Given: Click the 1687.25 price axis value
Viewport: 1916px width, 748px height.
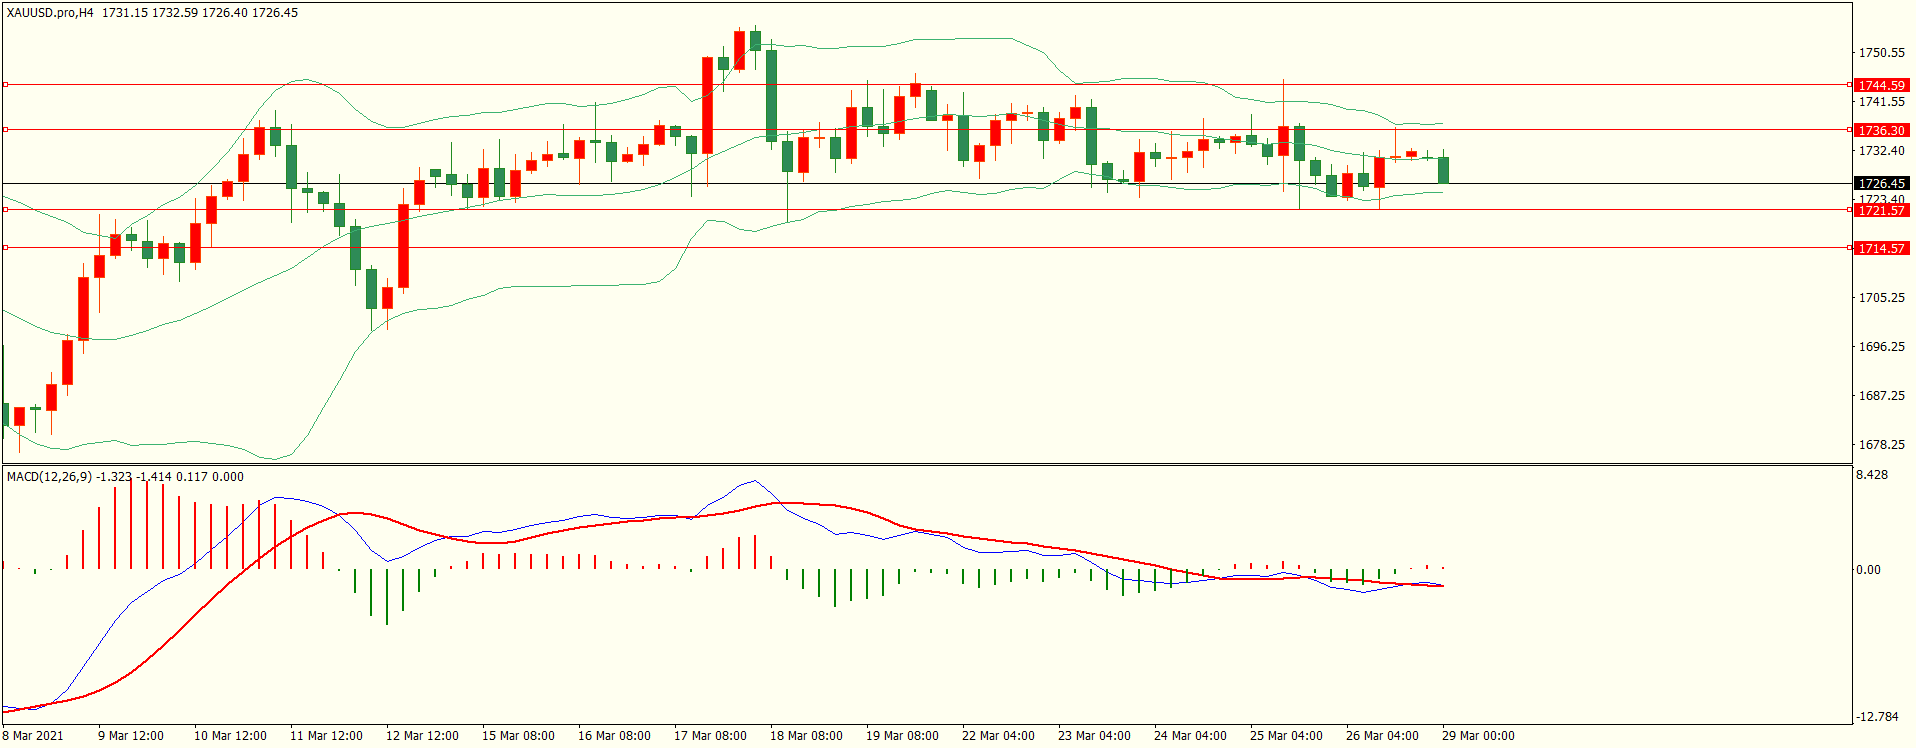Looking at the screenshot, I should click(x=1881, y=395).
